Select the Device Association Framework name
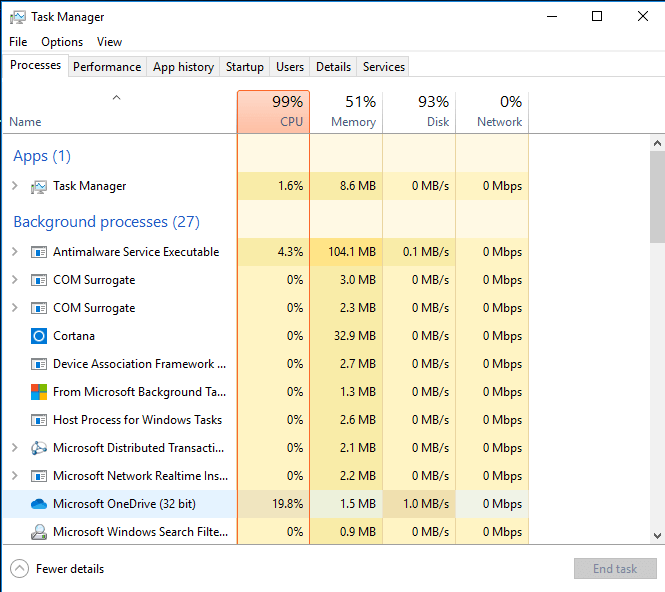This screenshot has width=665, height=592. point(140,364)
